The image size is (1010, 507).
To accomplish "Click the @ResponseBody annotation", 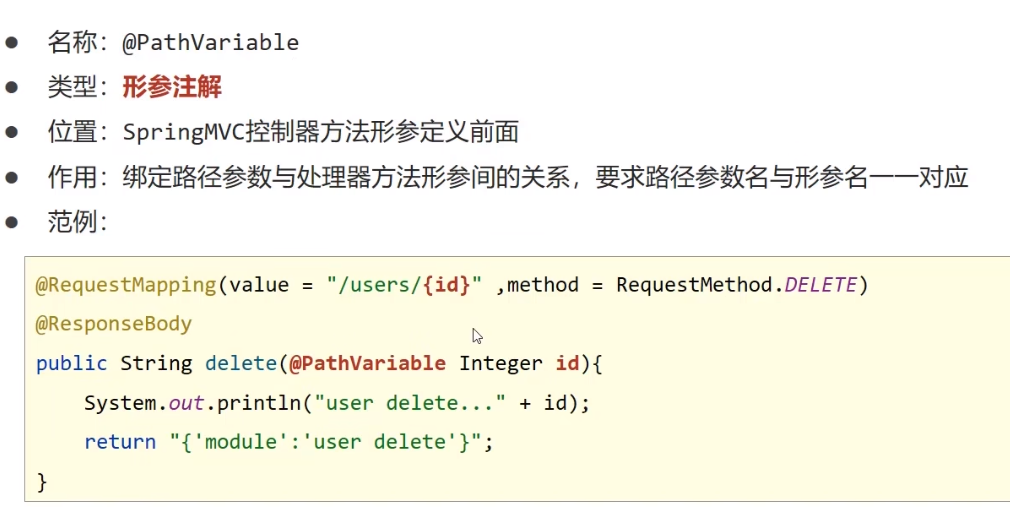I will tap(113, 324).
